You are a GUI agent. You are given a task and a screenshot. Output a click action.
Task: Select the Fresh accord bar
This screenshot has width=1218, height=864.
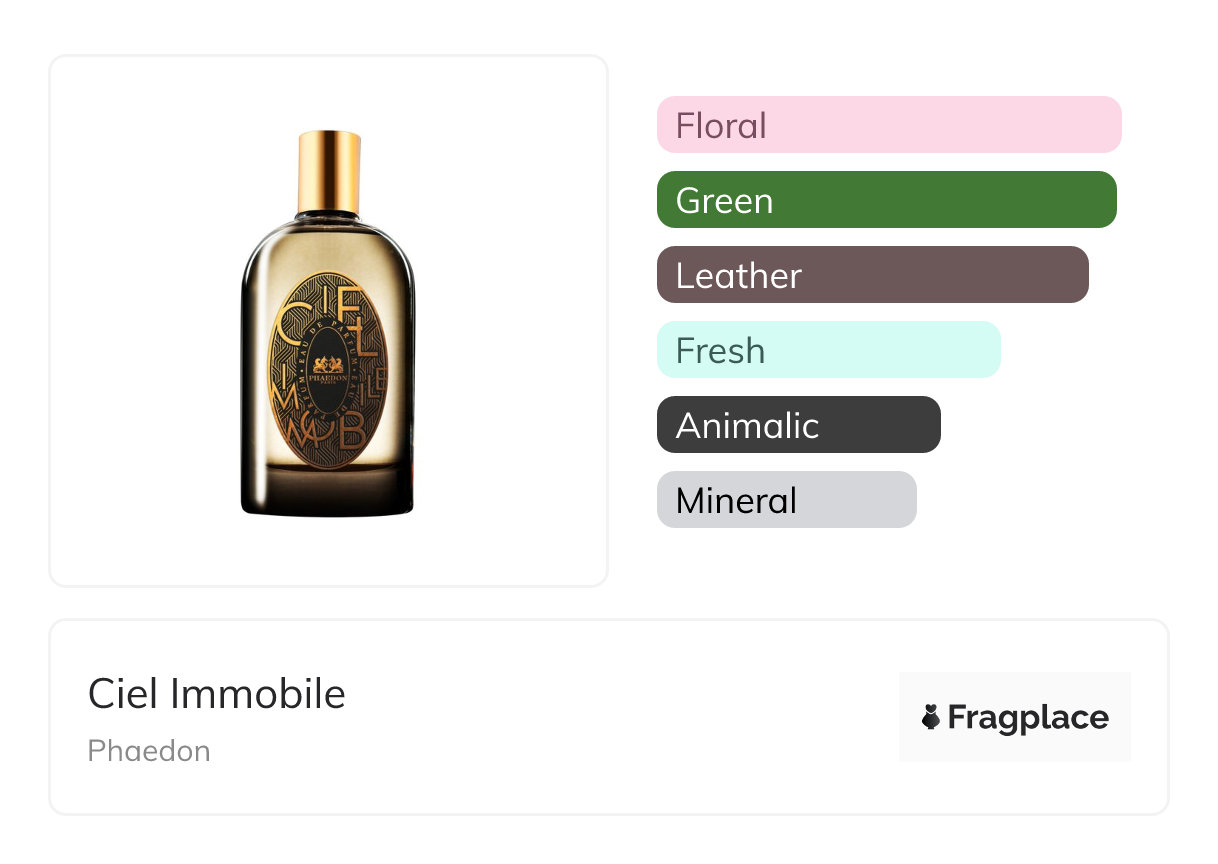[x=828, y=350]
